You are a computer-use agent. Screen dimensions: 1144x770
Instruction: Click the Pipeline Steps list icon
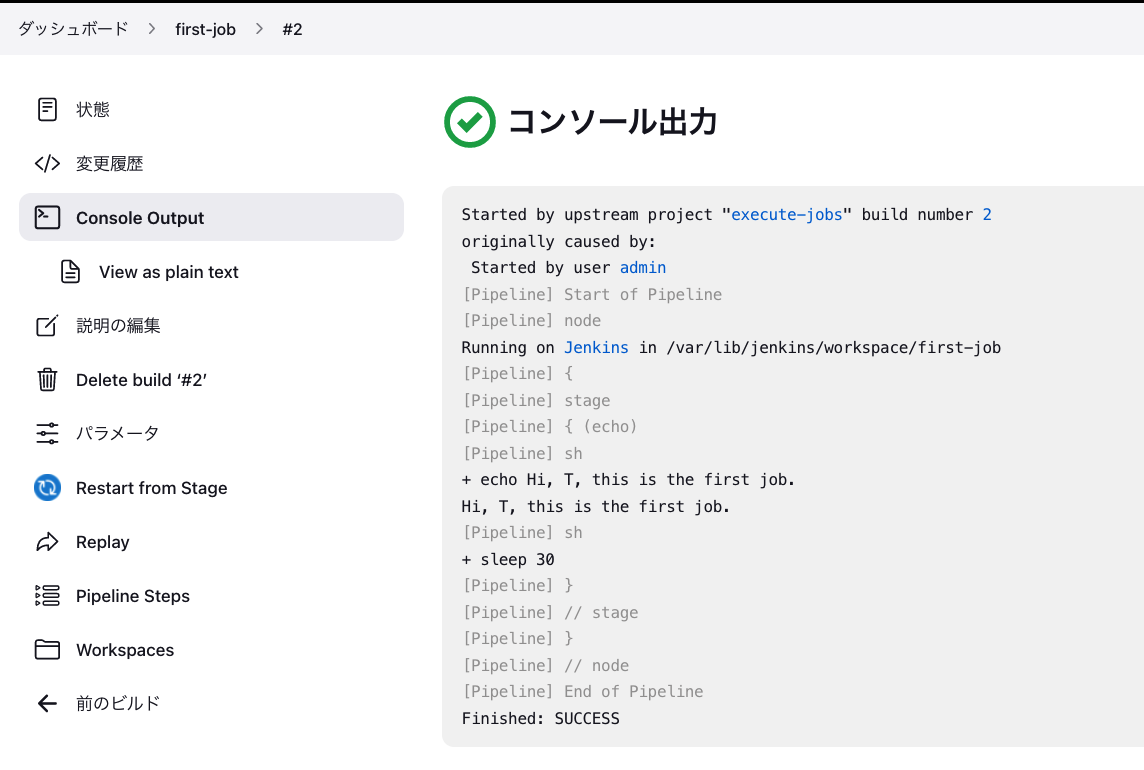tap(46, 596)
